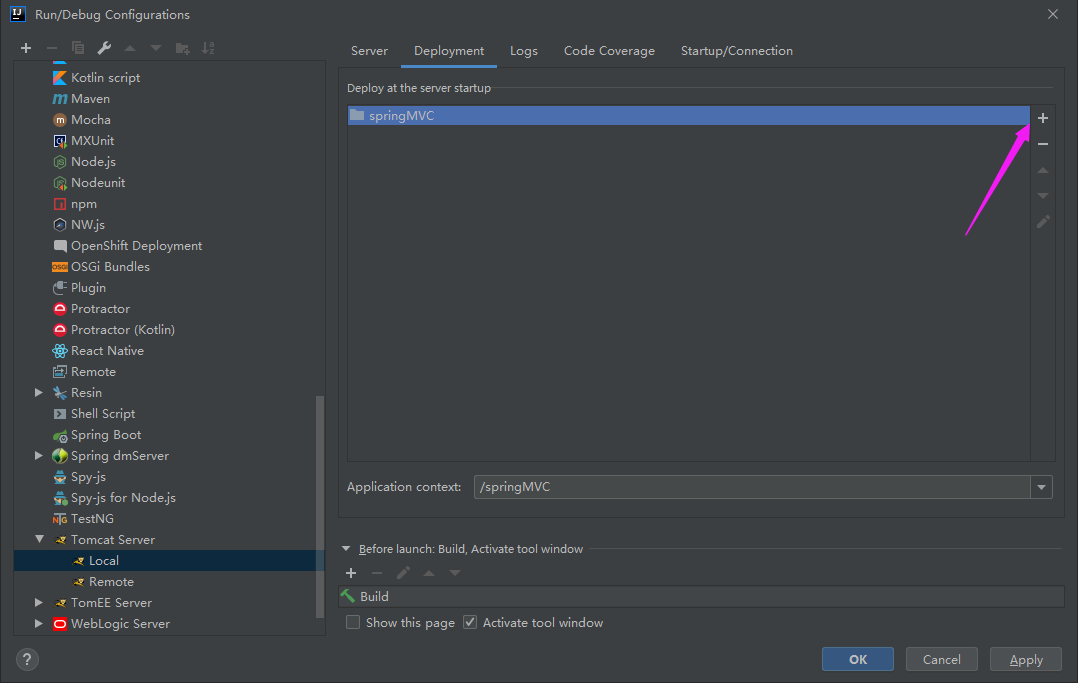
Task: Click the remove configuration minus icon
Action: point(52,48)
